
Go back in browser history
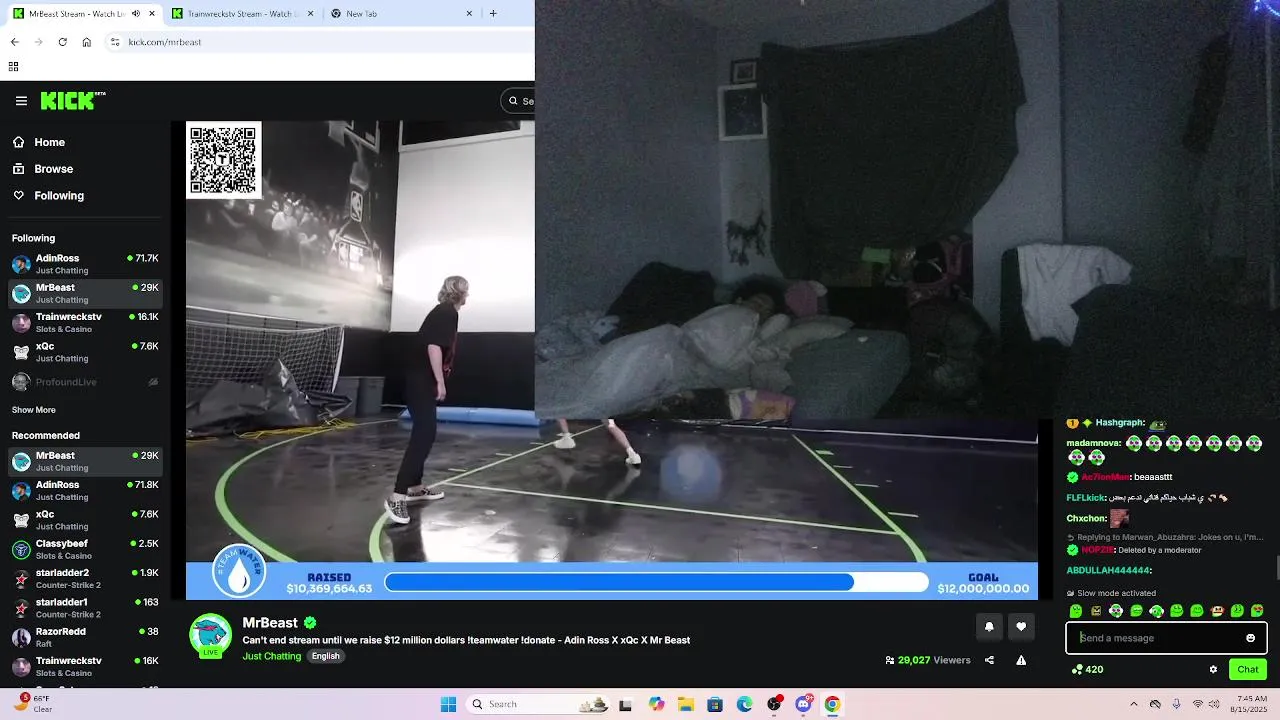(14, 42)
